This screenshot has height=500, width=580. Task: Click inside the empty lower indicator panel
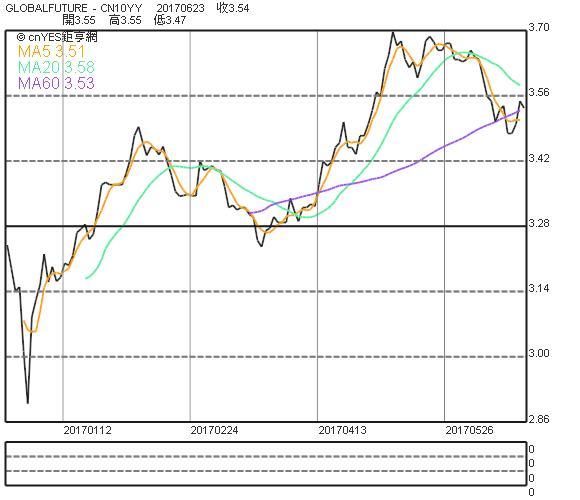click(266, 463)
